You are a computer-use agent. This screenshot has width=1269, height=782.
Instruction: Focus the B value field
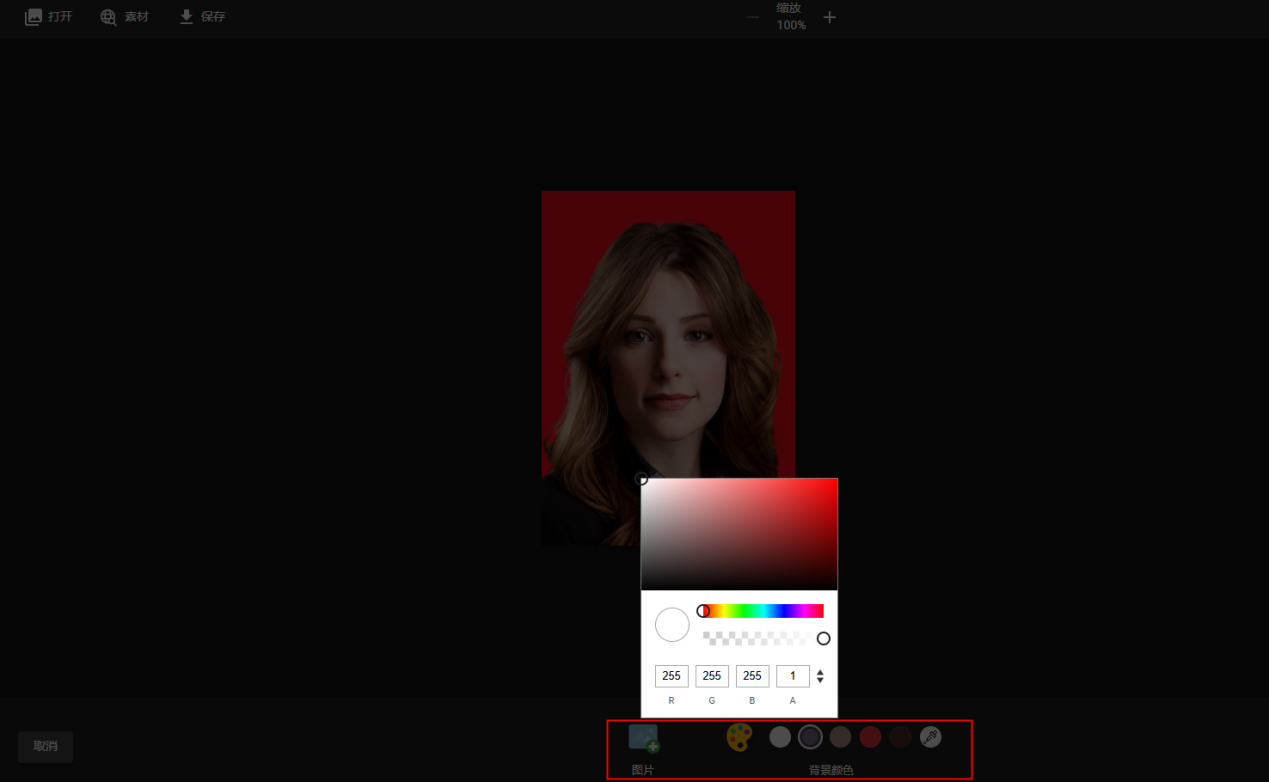pos(752,676)
